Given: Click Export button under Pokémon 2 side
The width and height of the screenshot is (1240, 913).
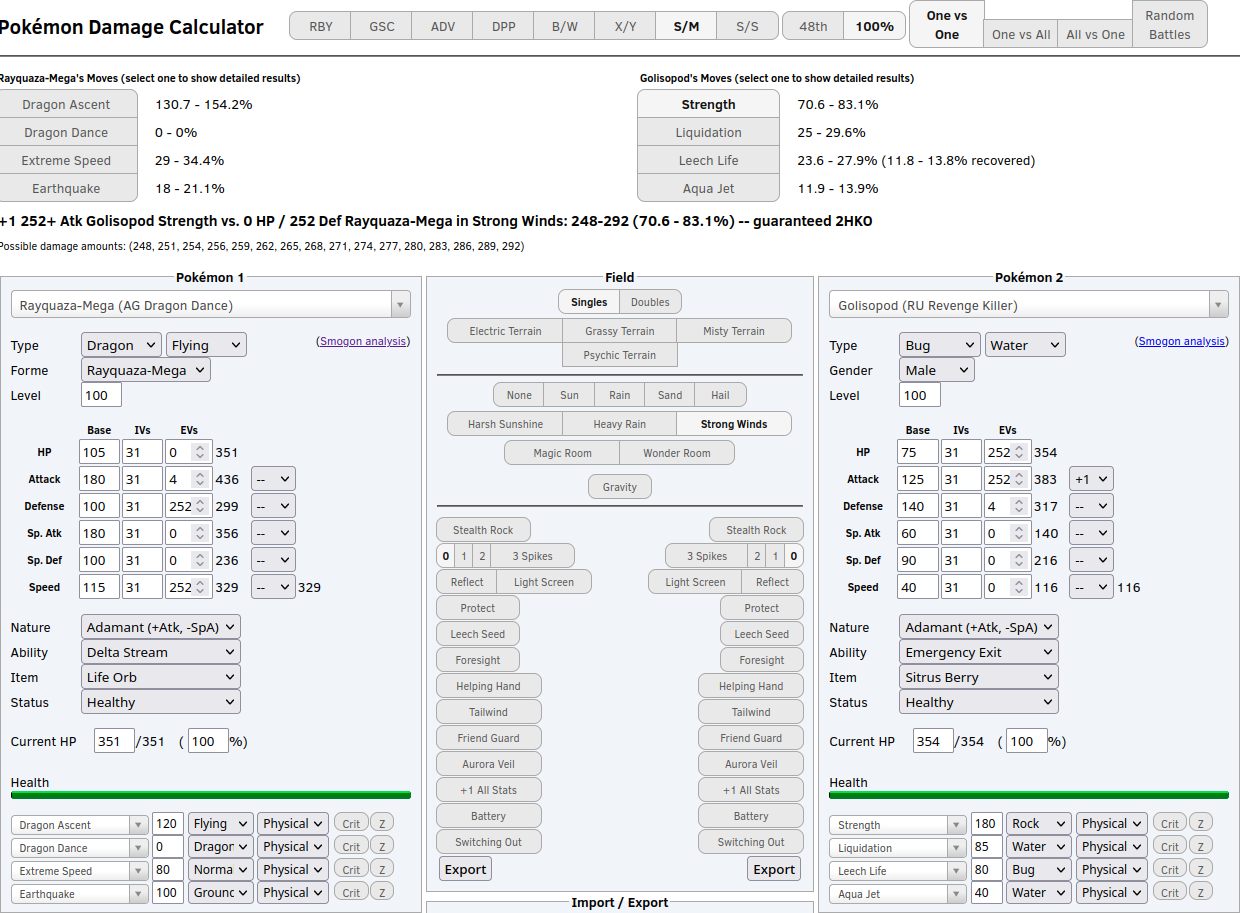Looking at the screenshot, I should point(774,869).
